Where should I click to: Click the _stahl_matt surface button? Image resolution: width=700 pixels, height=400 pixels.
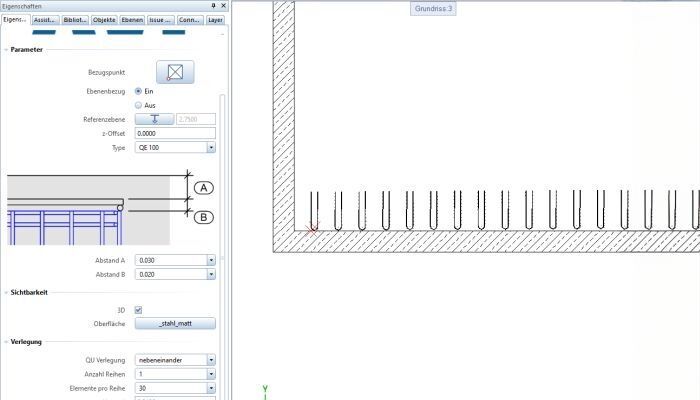click(x=175, y=324)
